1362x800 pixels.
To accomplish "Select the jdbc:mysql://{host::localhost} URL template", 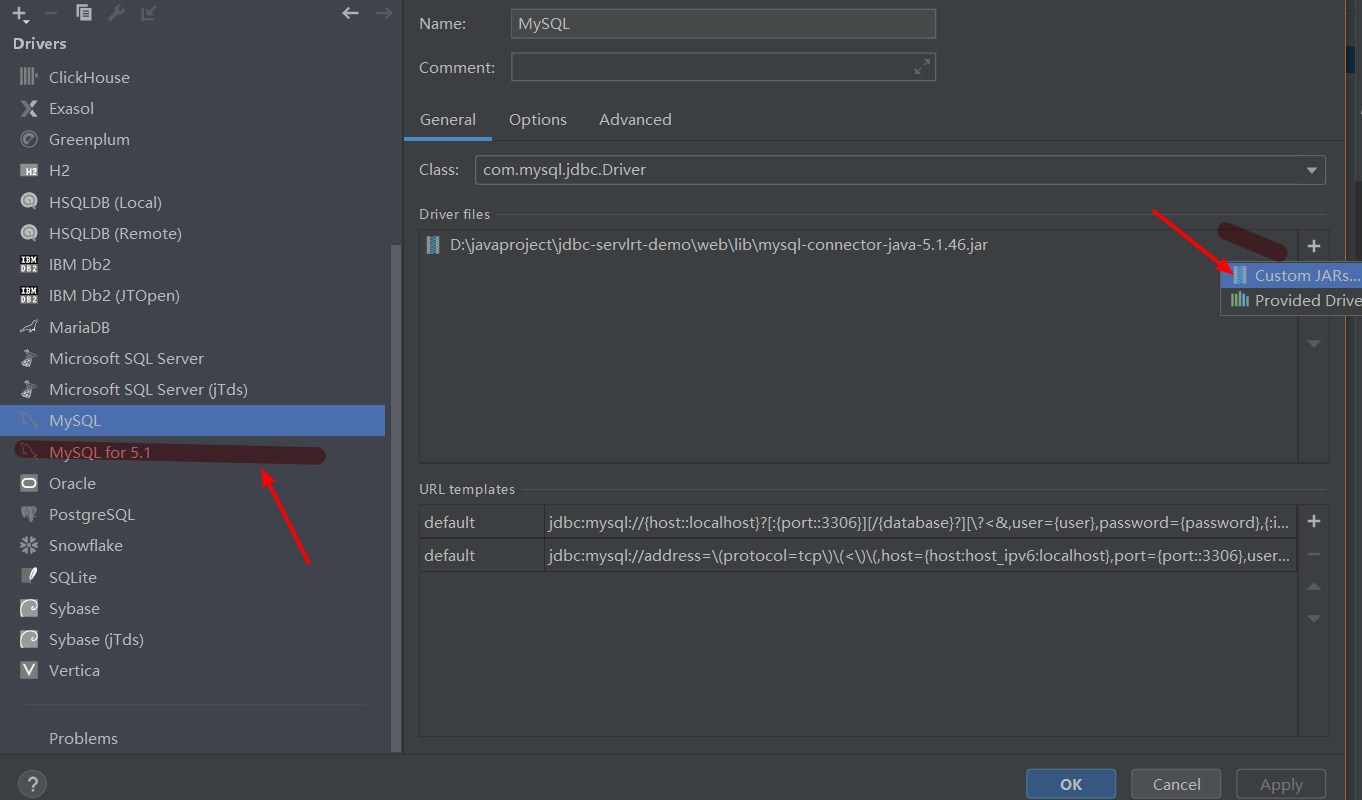I will 920,522.
